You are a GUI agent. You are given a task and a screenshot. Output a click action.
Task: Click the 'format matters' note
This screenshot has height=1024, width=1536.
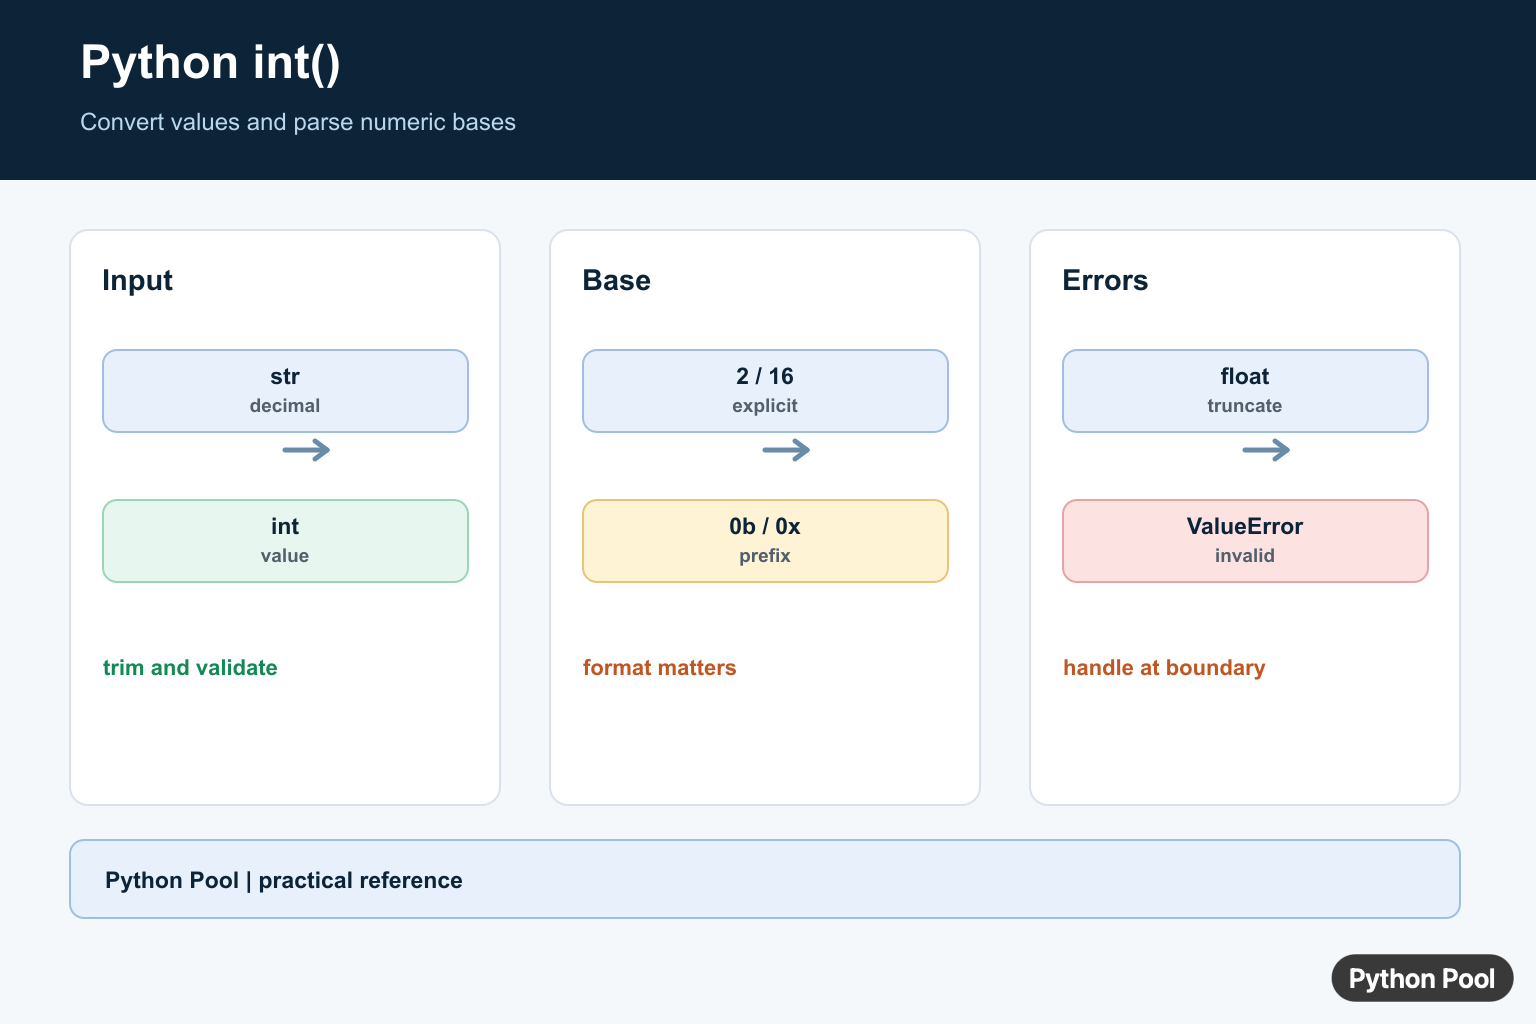[659, 668]
